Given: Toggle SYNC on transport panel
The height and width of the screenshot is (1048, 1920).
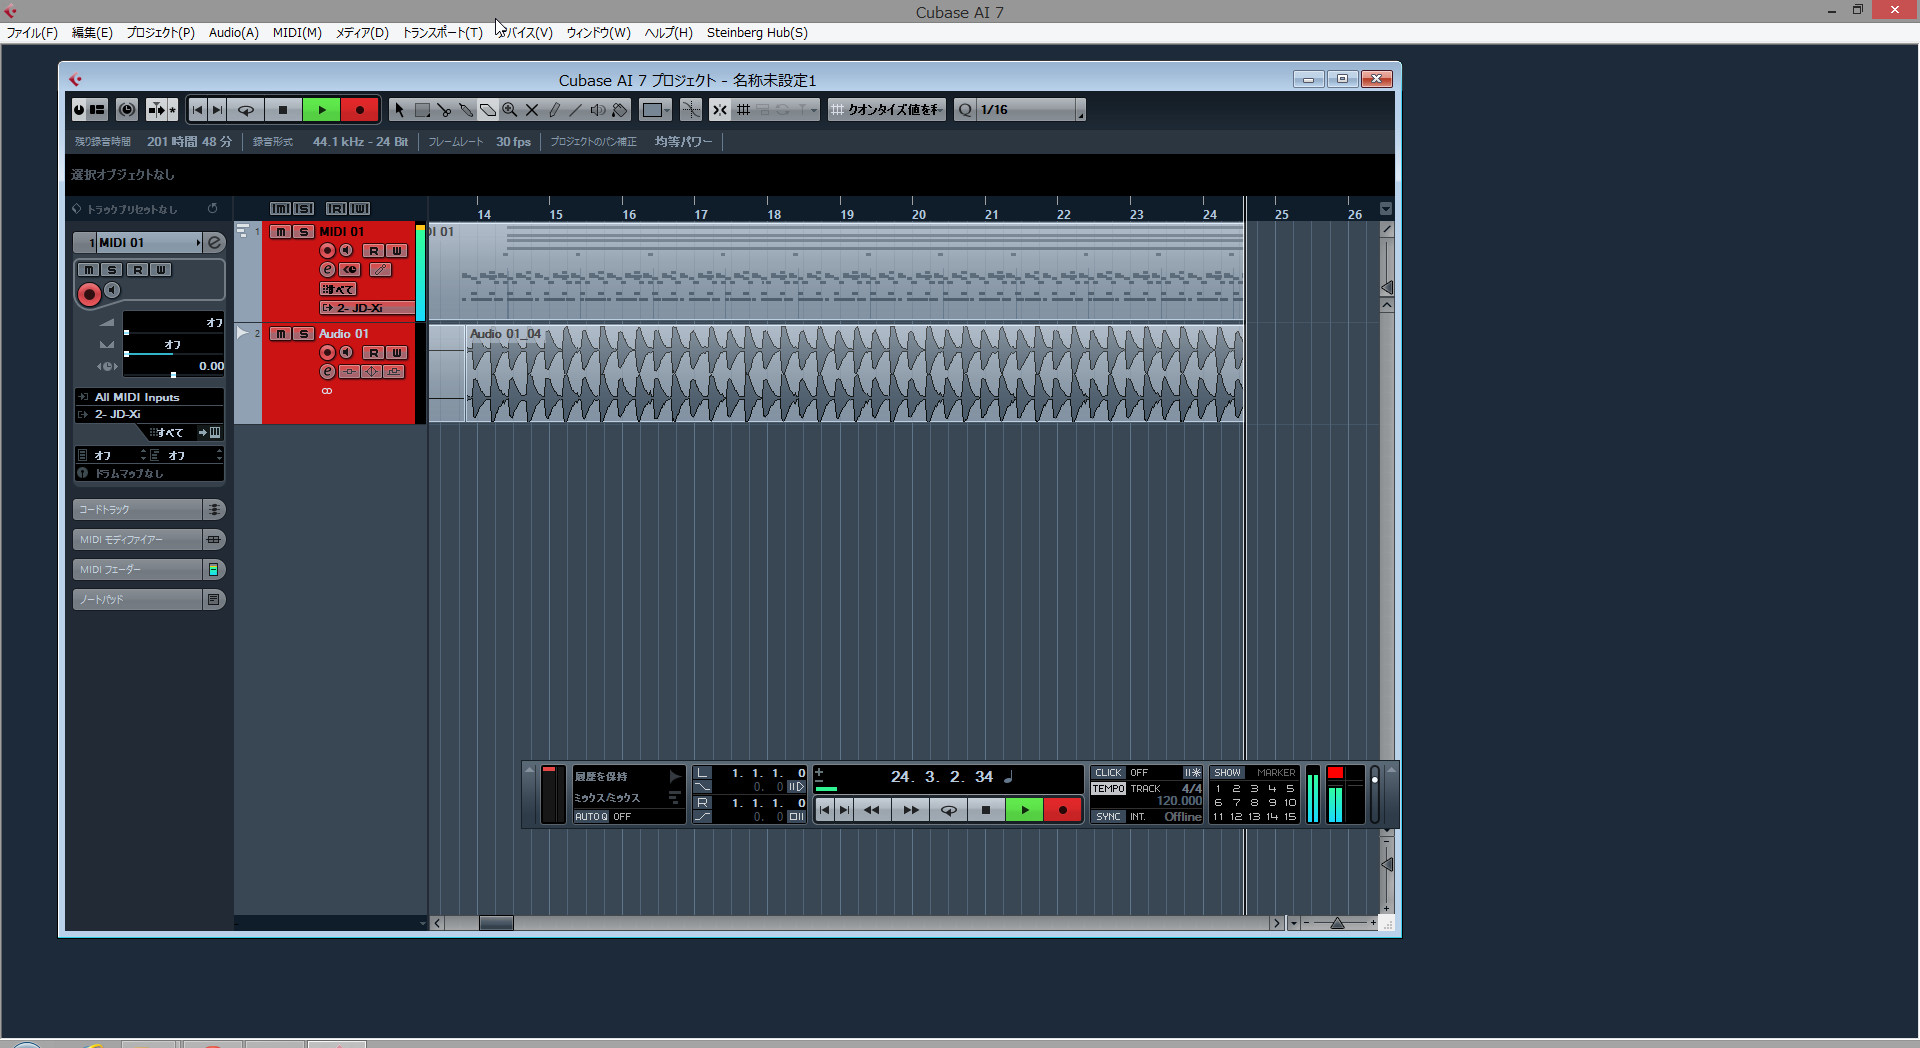Looking at the screenshot, I should [x=1108, y=817].
